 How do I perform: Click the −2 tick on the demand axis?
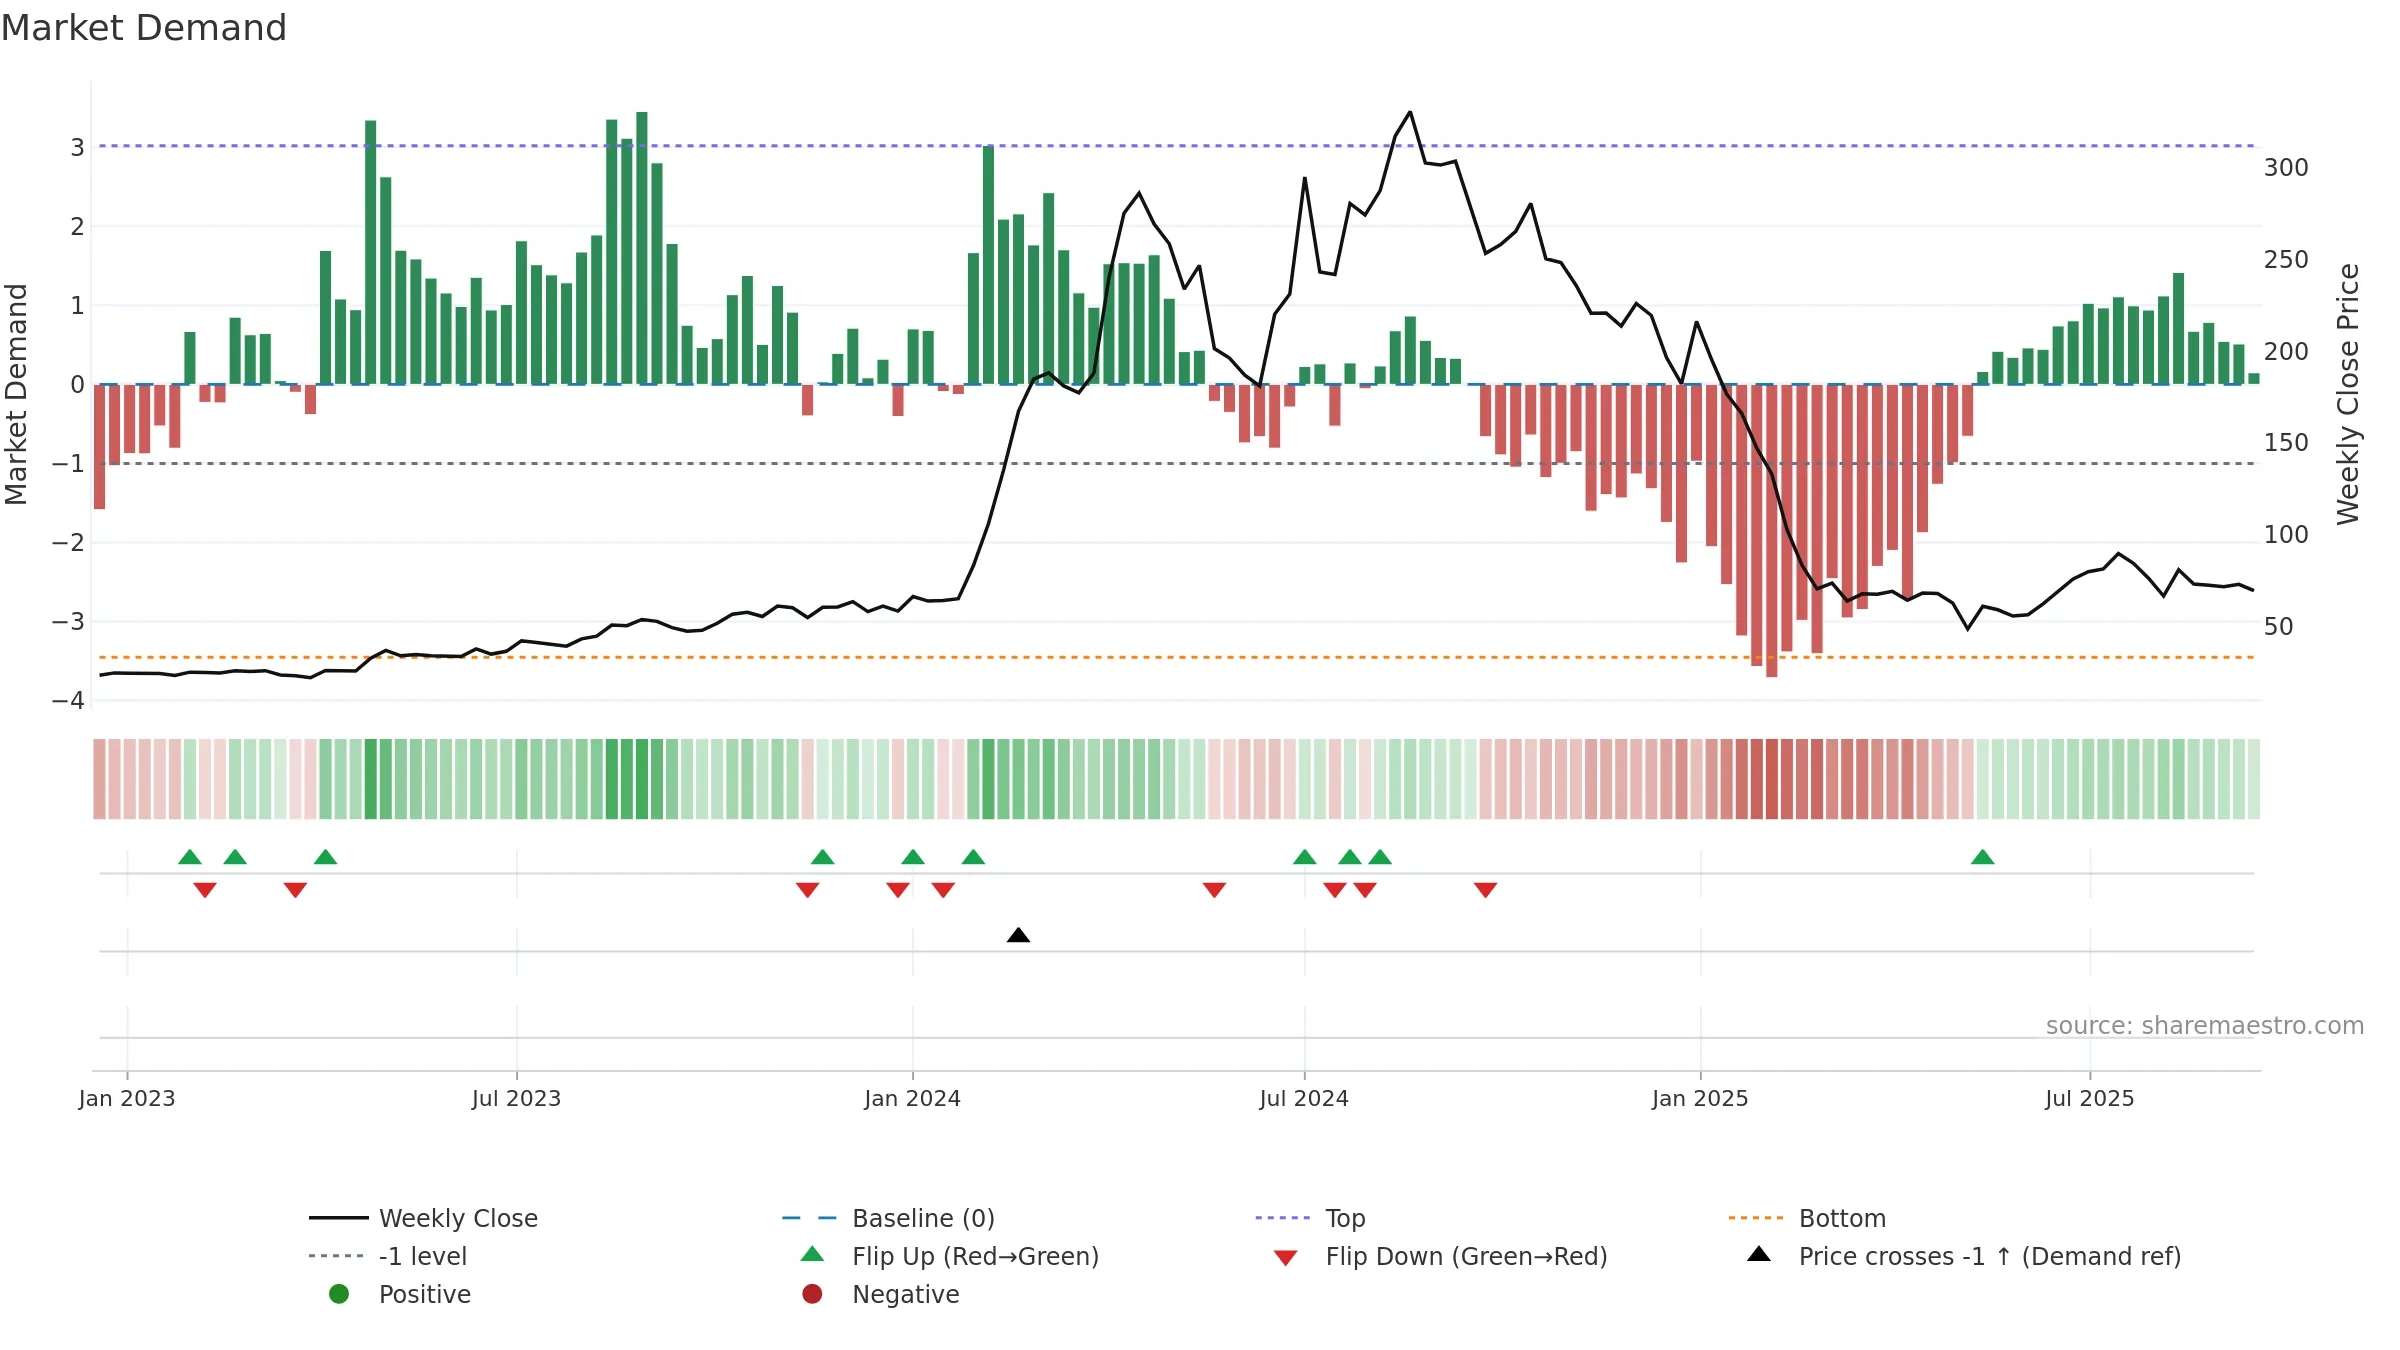pos(68,543)
